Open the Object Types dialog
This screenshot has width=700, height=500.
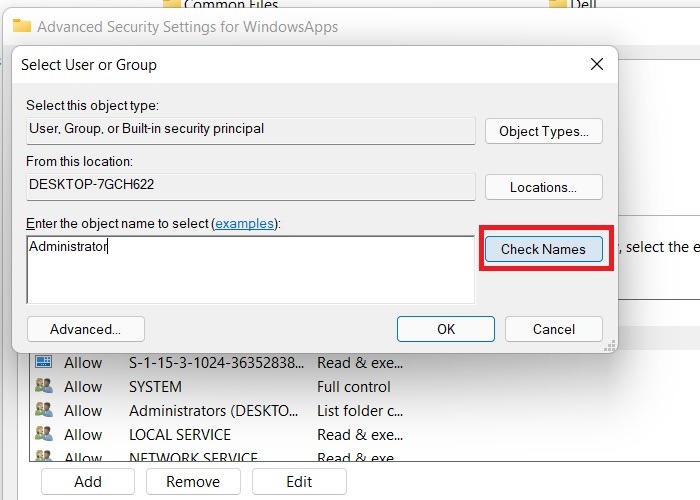click(x=543, y=131)
